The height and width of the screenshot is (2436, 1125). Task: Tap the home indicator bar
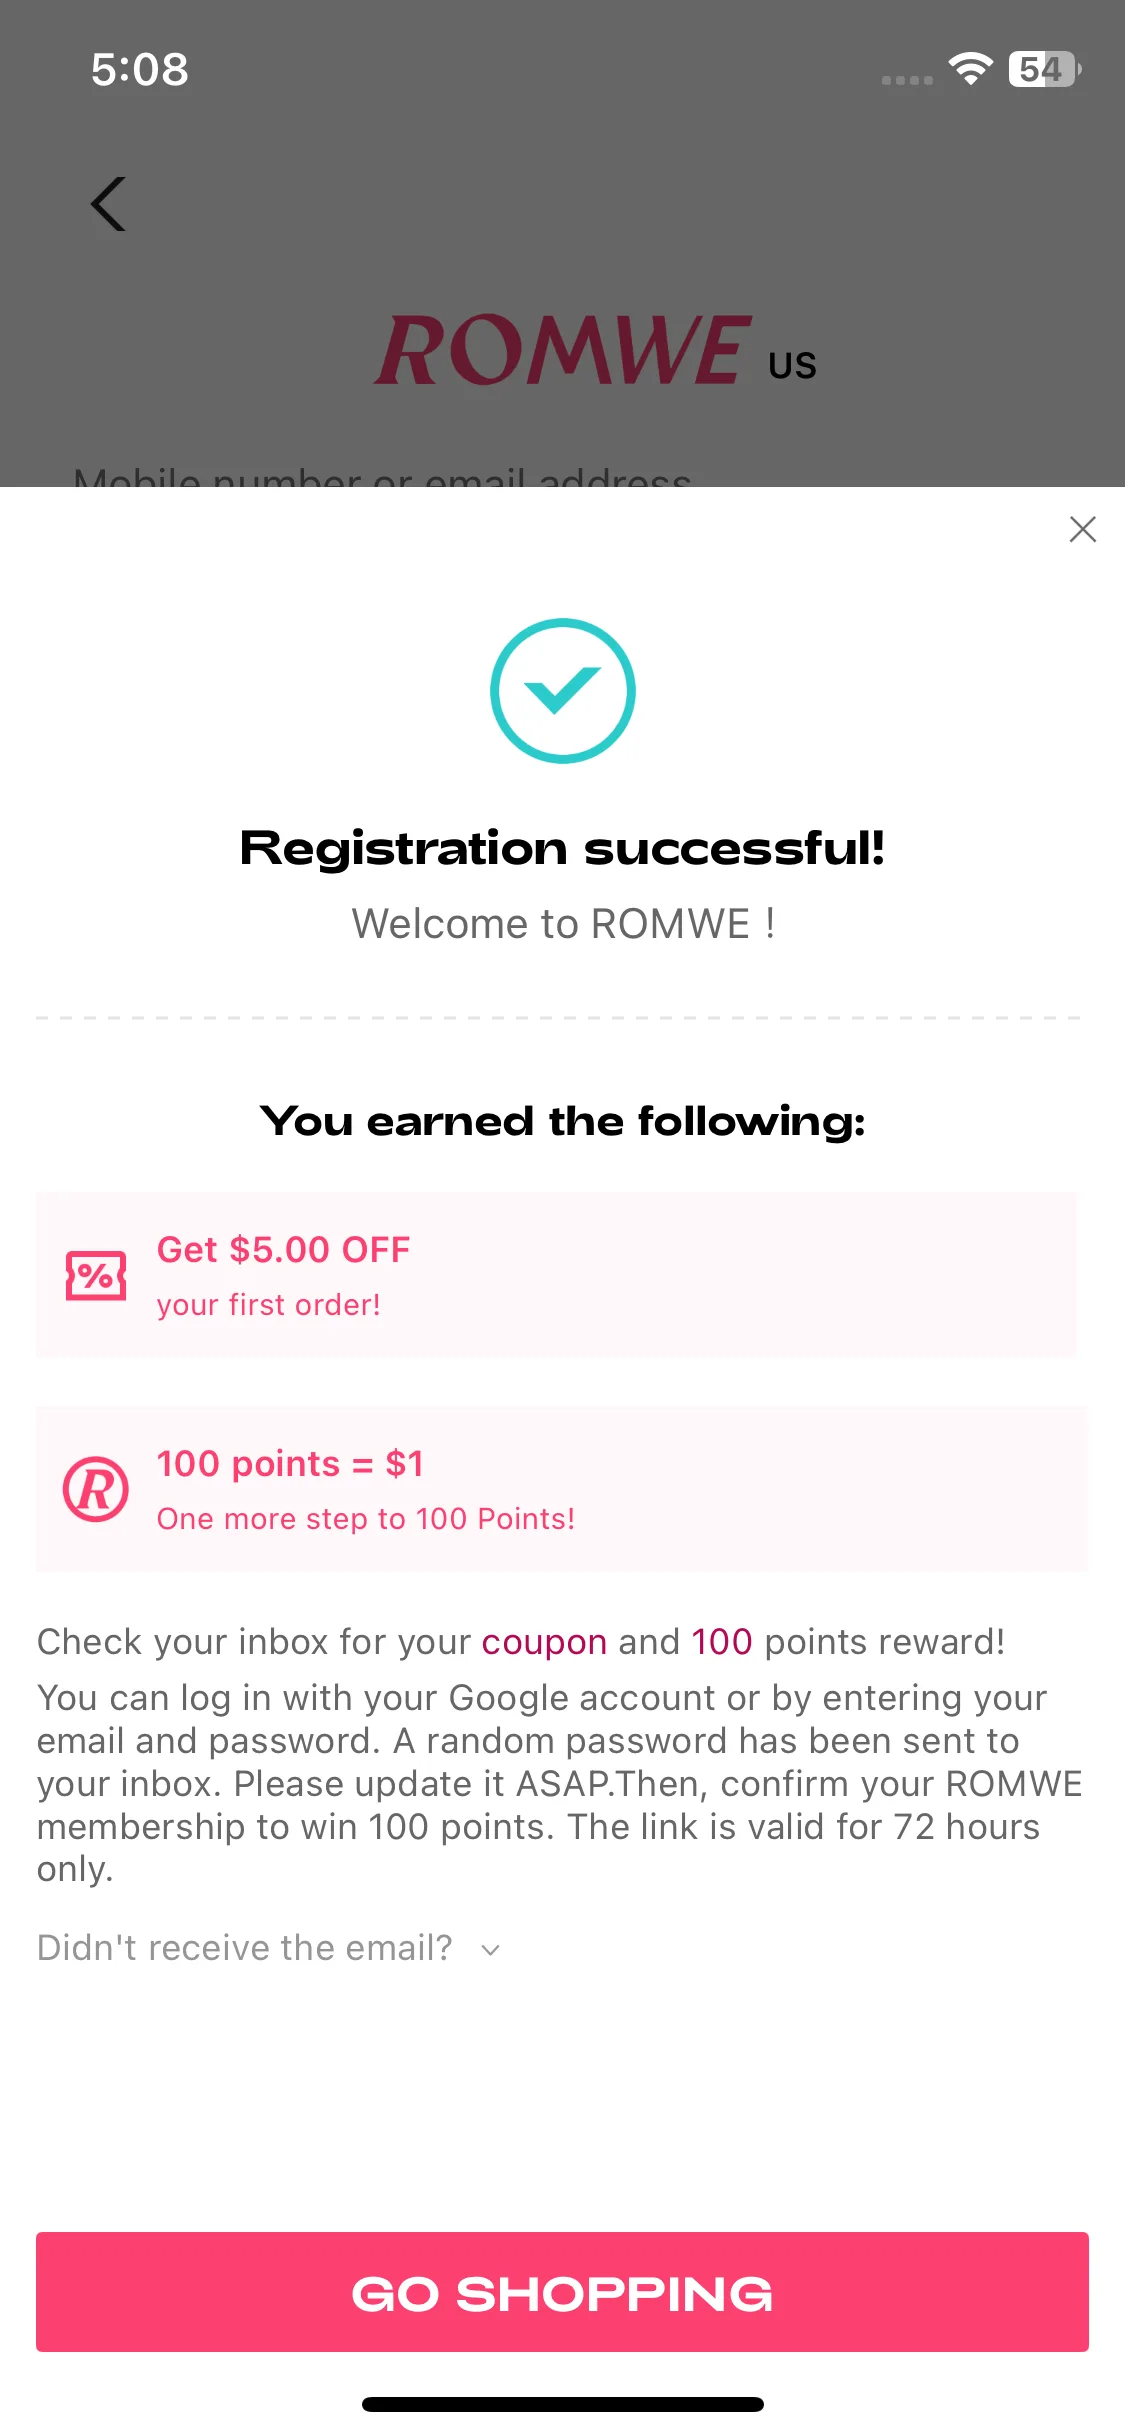563,2404
